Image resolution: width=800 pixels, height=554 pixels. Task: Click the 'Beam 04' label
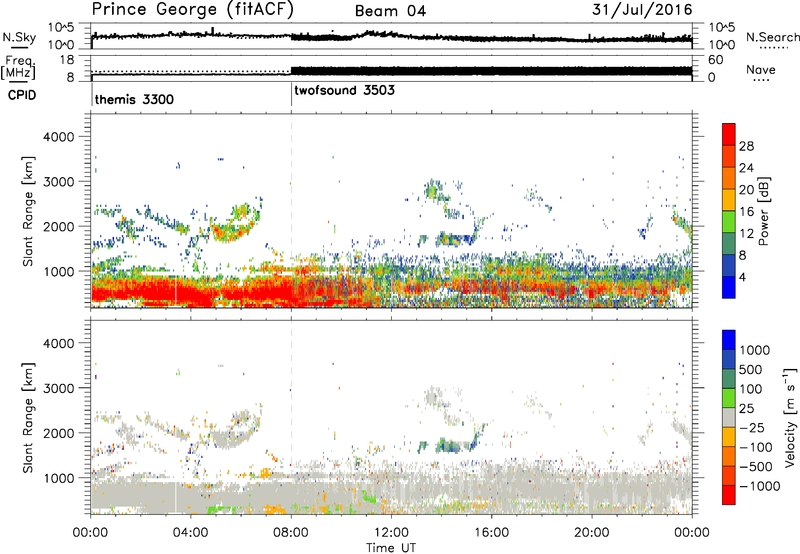click(390, 11)
